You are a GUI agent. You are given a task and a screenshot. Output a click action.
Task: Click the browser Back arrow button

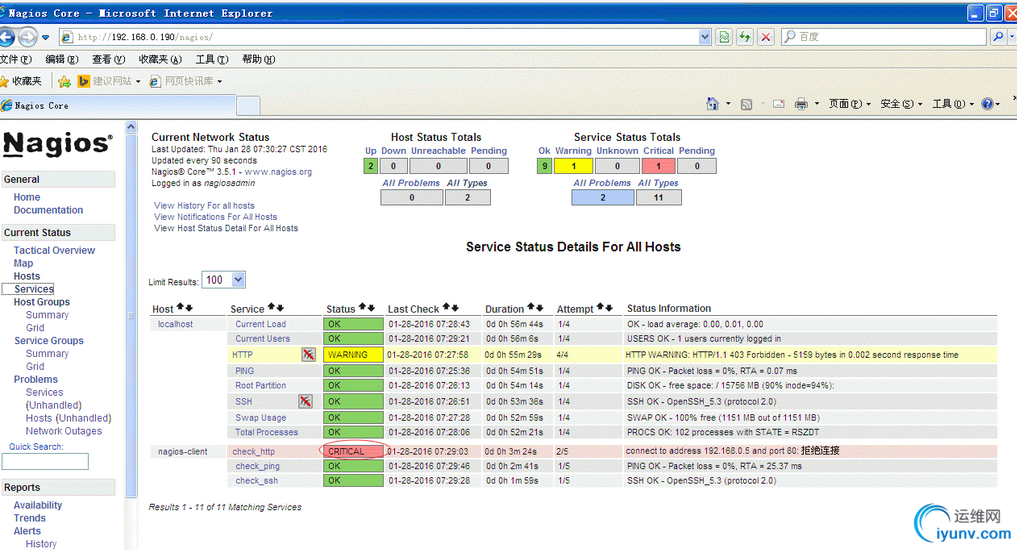[x=6, y=37]
